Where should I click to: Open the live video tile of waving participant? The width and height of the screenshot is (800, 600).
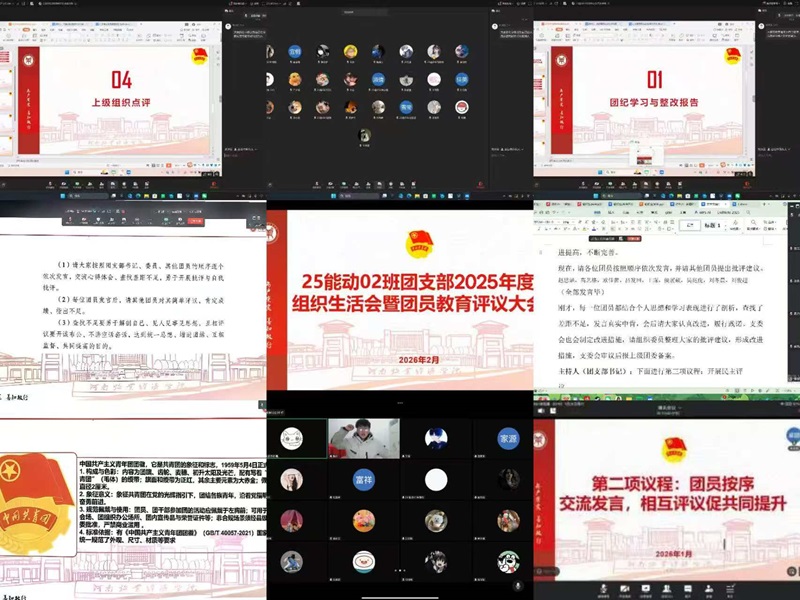(x=363, y=438)
